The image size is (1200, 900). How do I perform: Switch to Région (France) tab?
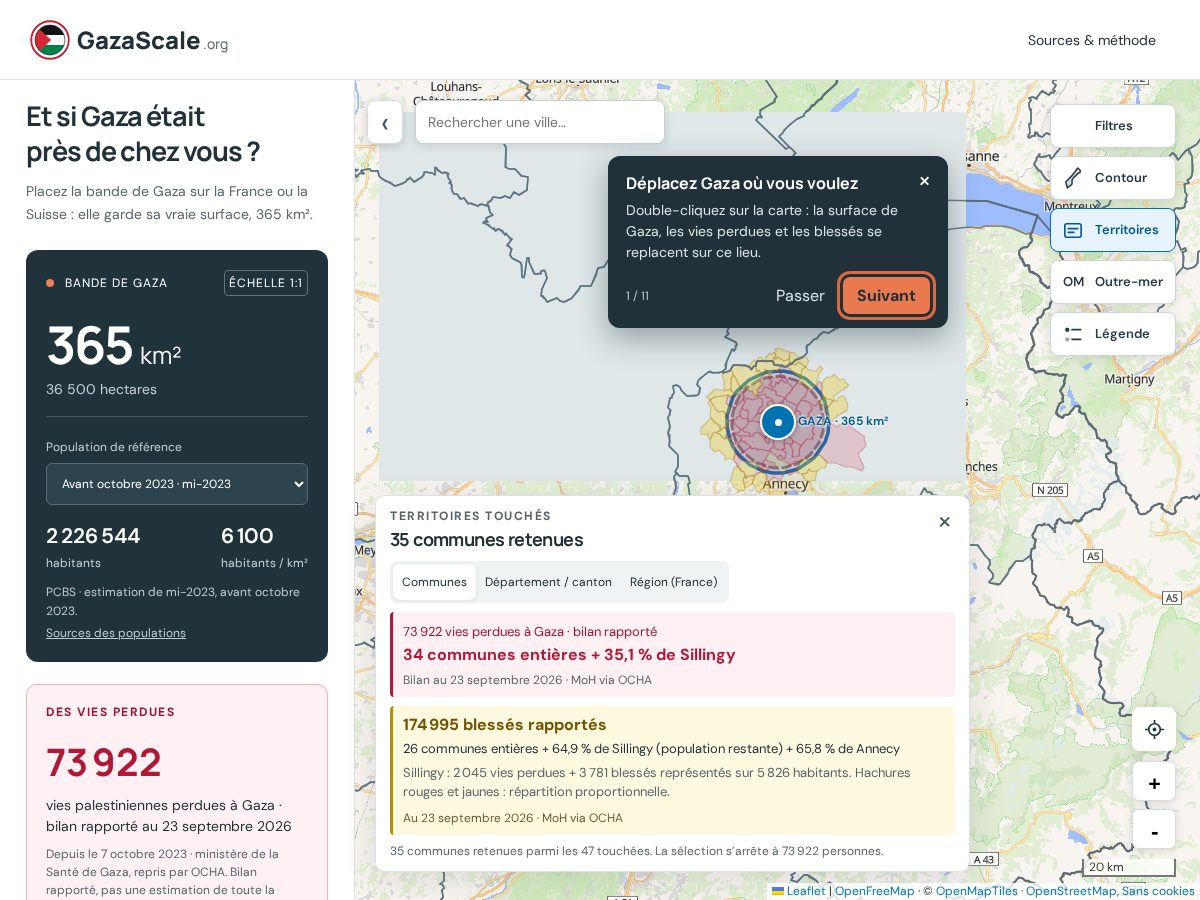pyautogui.click(x=674, y=582)
